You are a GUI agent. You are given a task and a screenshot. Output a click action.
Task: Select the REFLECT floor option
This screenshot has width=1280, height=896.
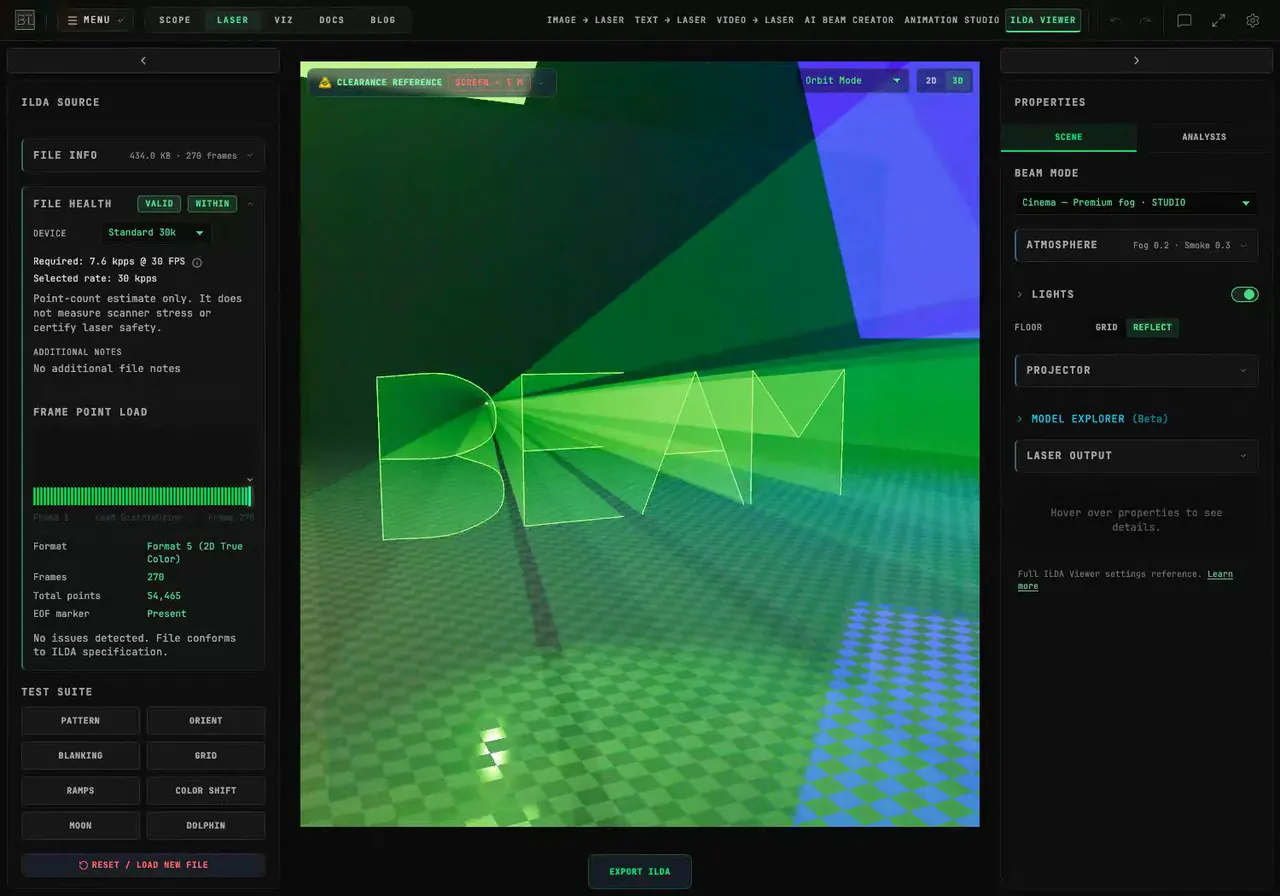click(x=1152, y=327)
